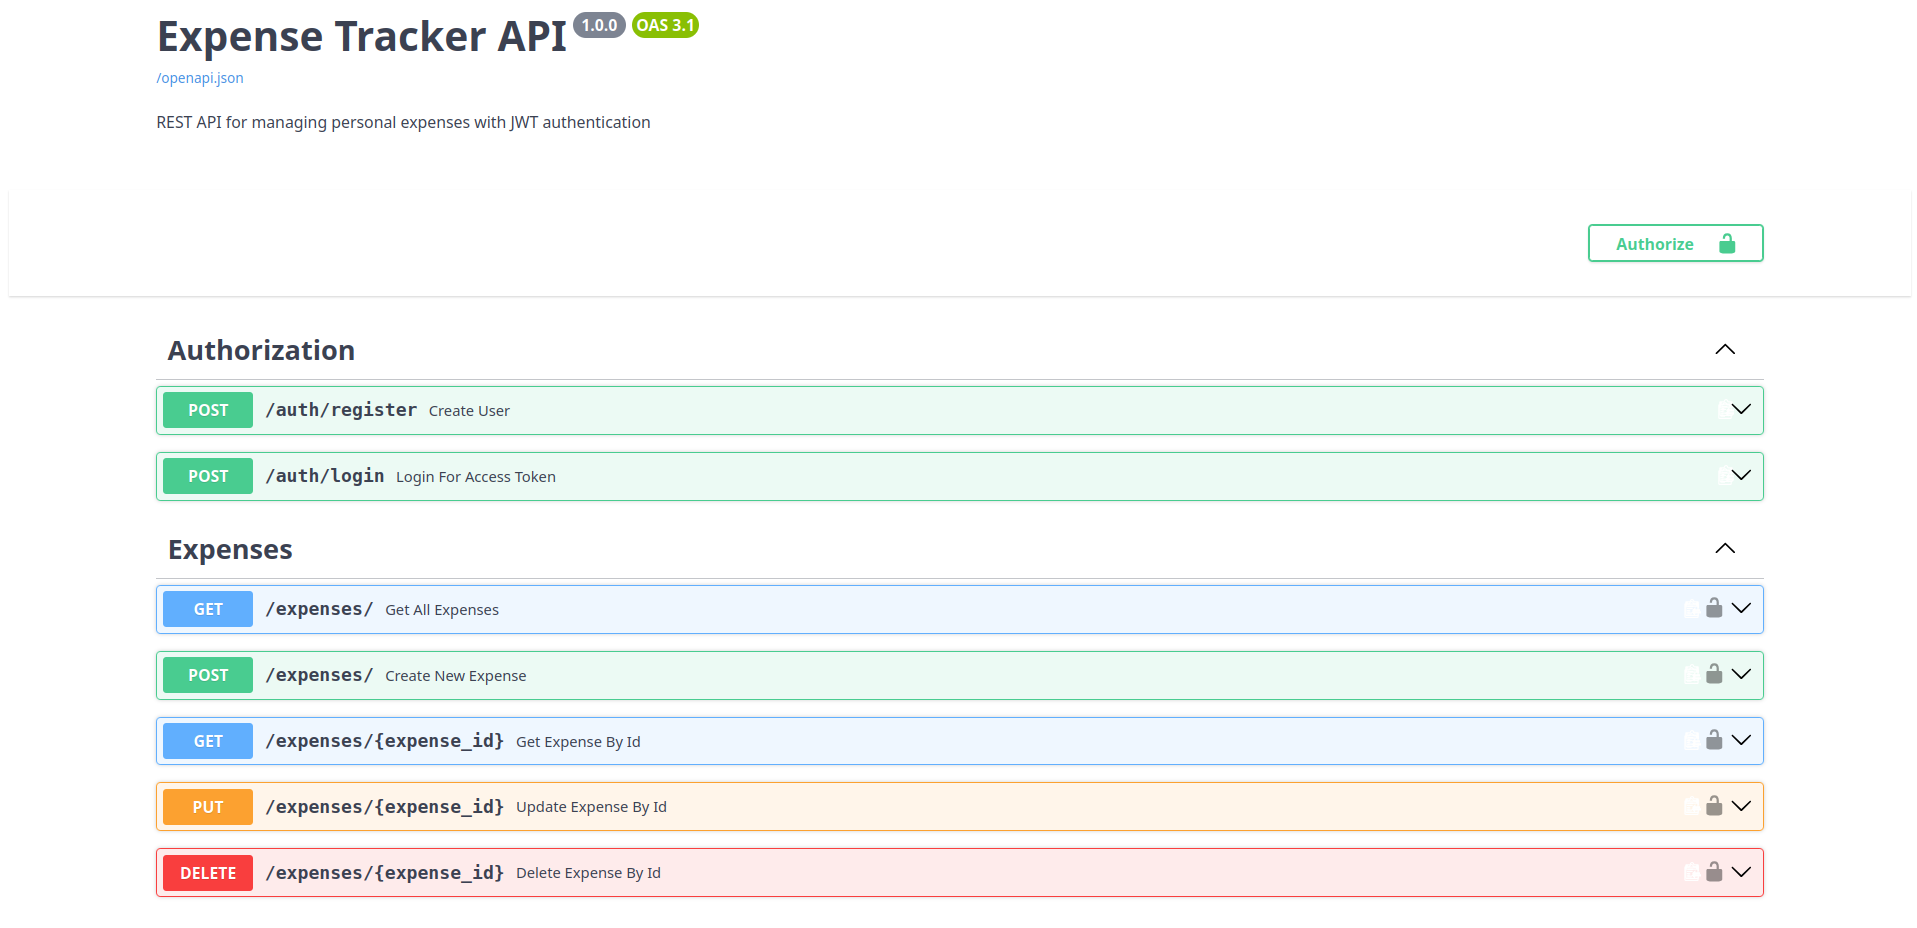This screenshot has height=928, width=1917.
Task: Click the 'Delete Expense By Id' summary text
Action: (588, 873)
